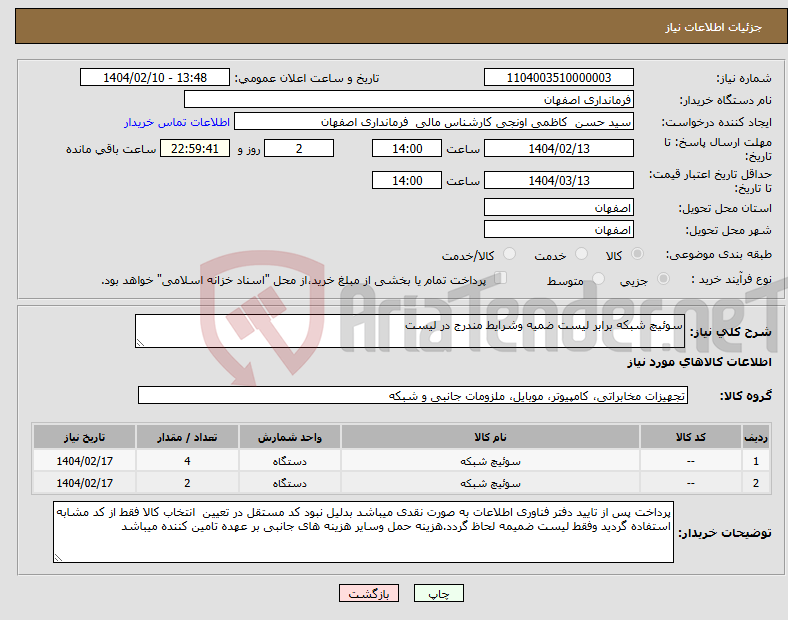Click quantity 2 in row 2
Viewport: 788px width, 620px height.
[x=187, y=483]
